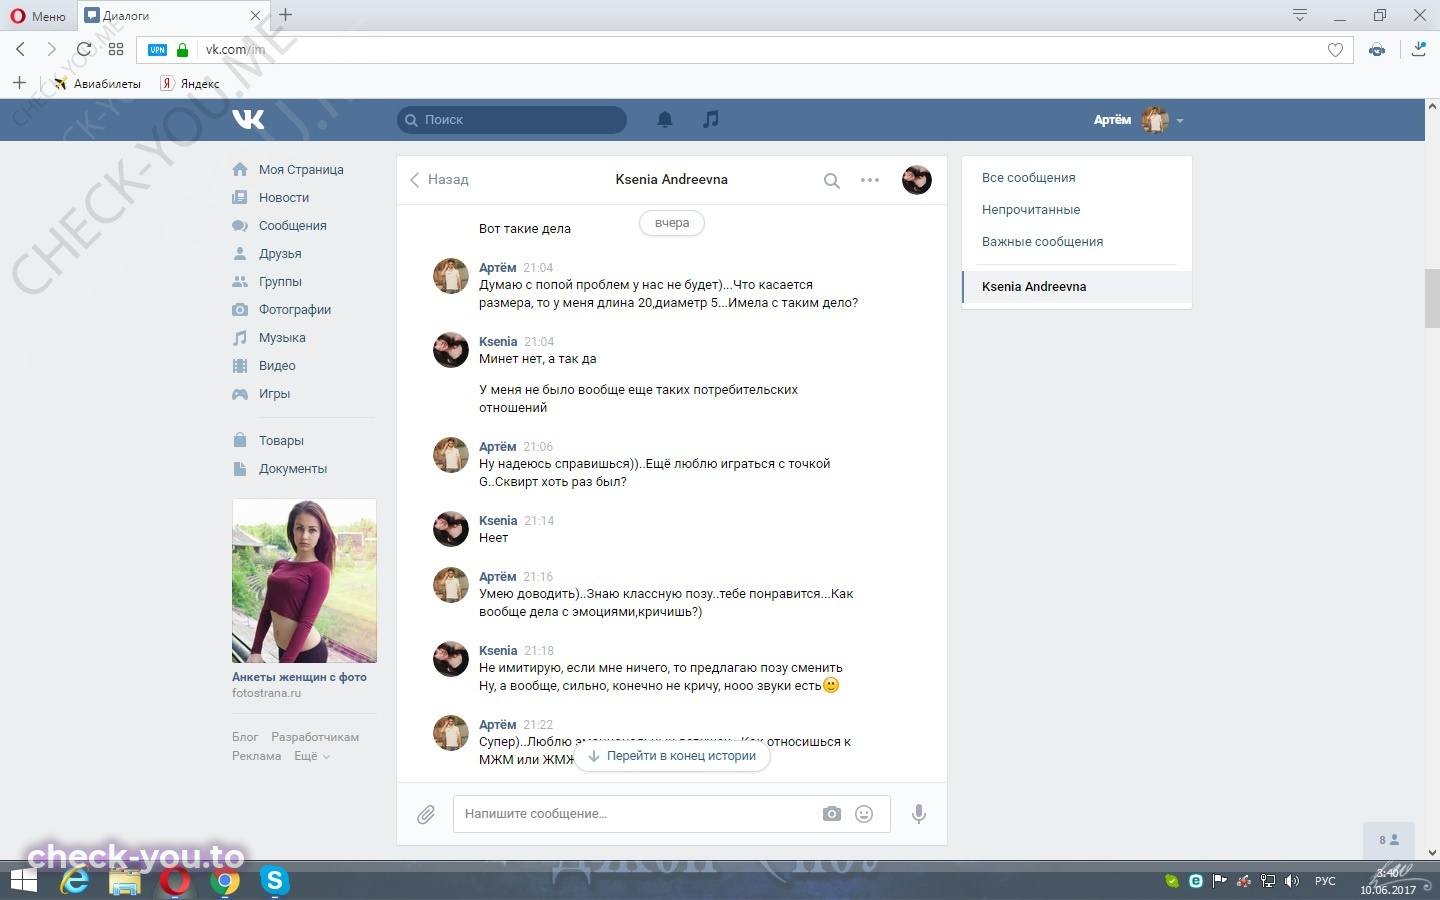This screenshot has width=1440, height=900.
Task: Open a new tab with the plus button
Action: coord(286,15)
